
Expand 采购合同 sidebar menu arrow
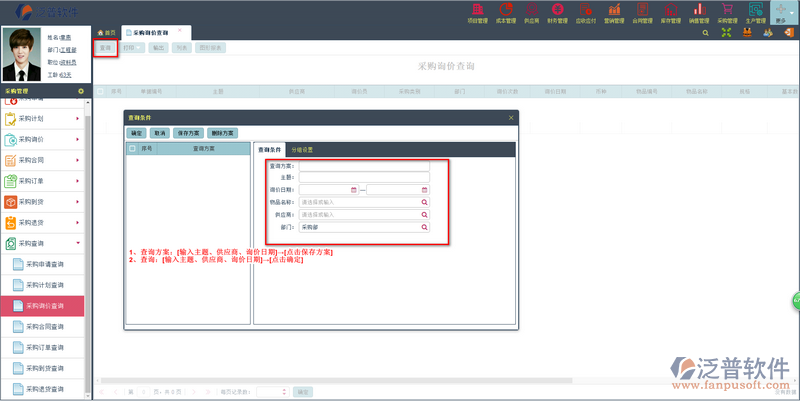[78, 160]
